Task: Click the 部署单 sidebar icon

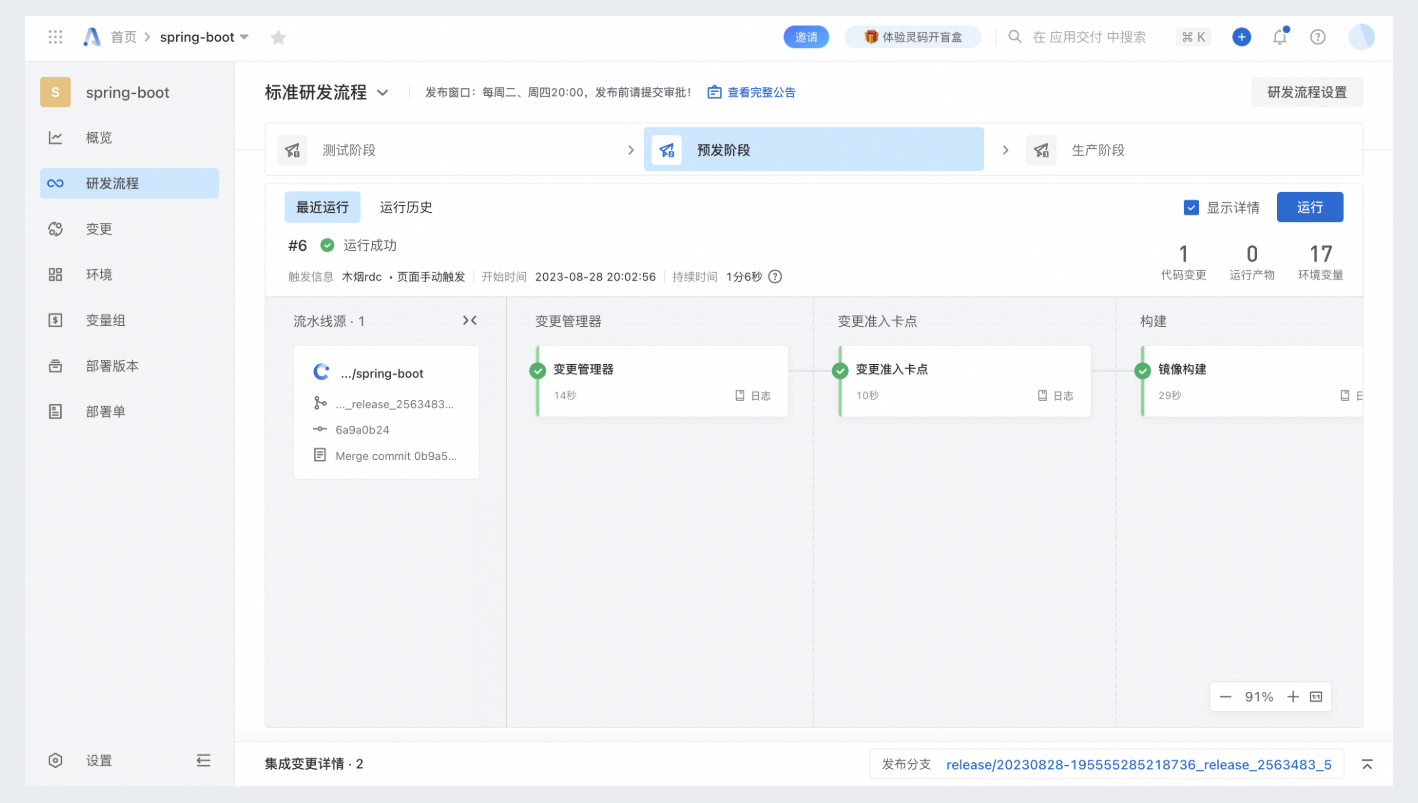Action: 56,411
